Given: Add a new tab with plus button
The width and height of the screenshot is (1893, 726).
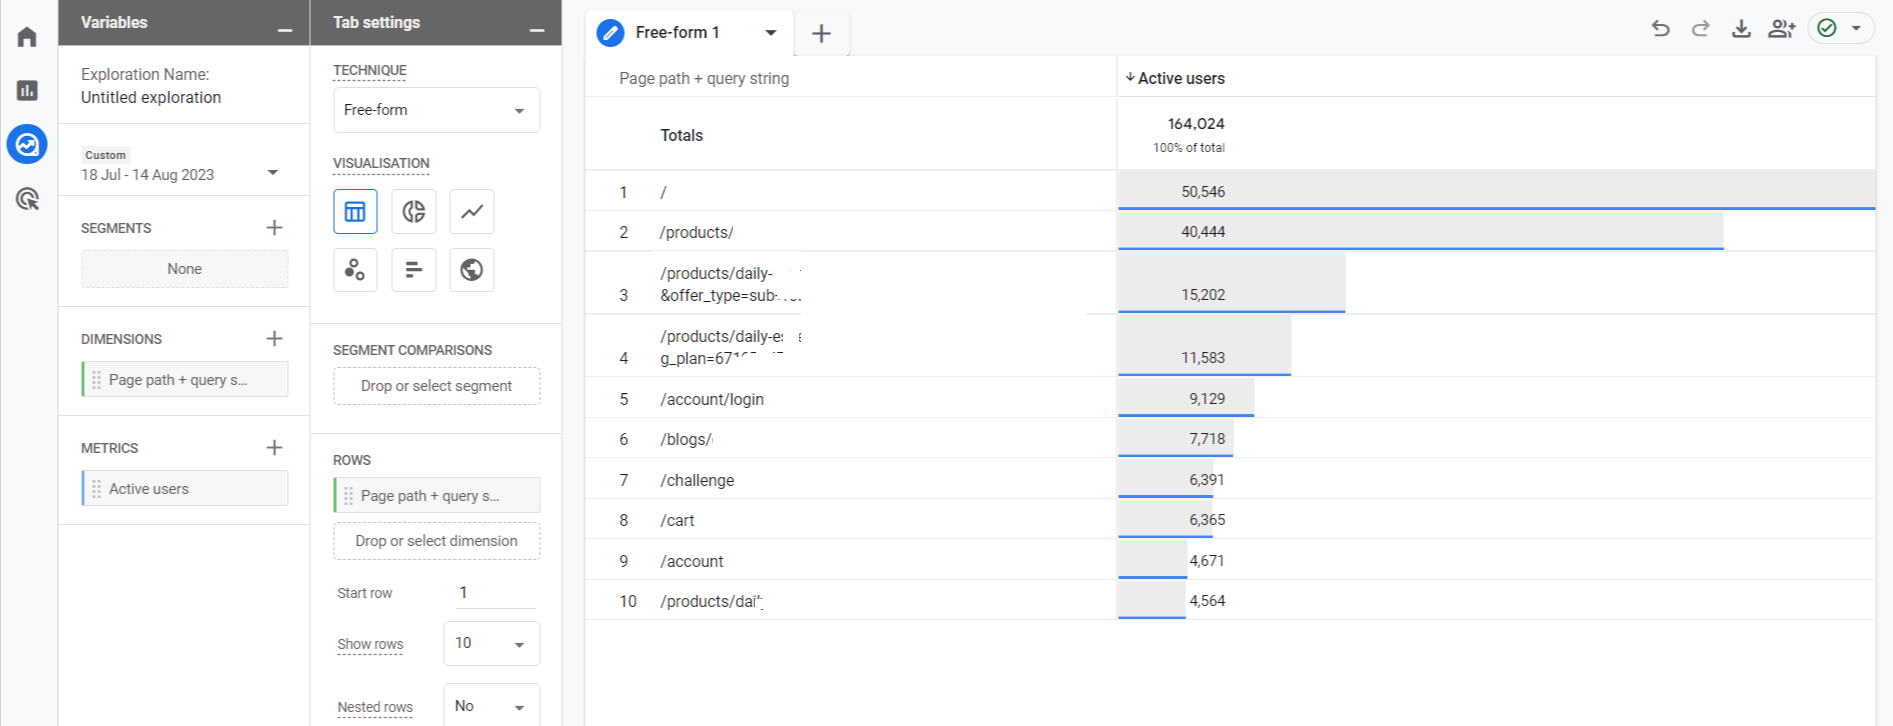Looking at the screenshot, I should [x=821, y=33].
